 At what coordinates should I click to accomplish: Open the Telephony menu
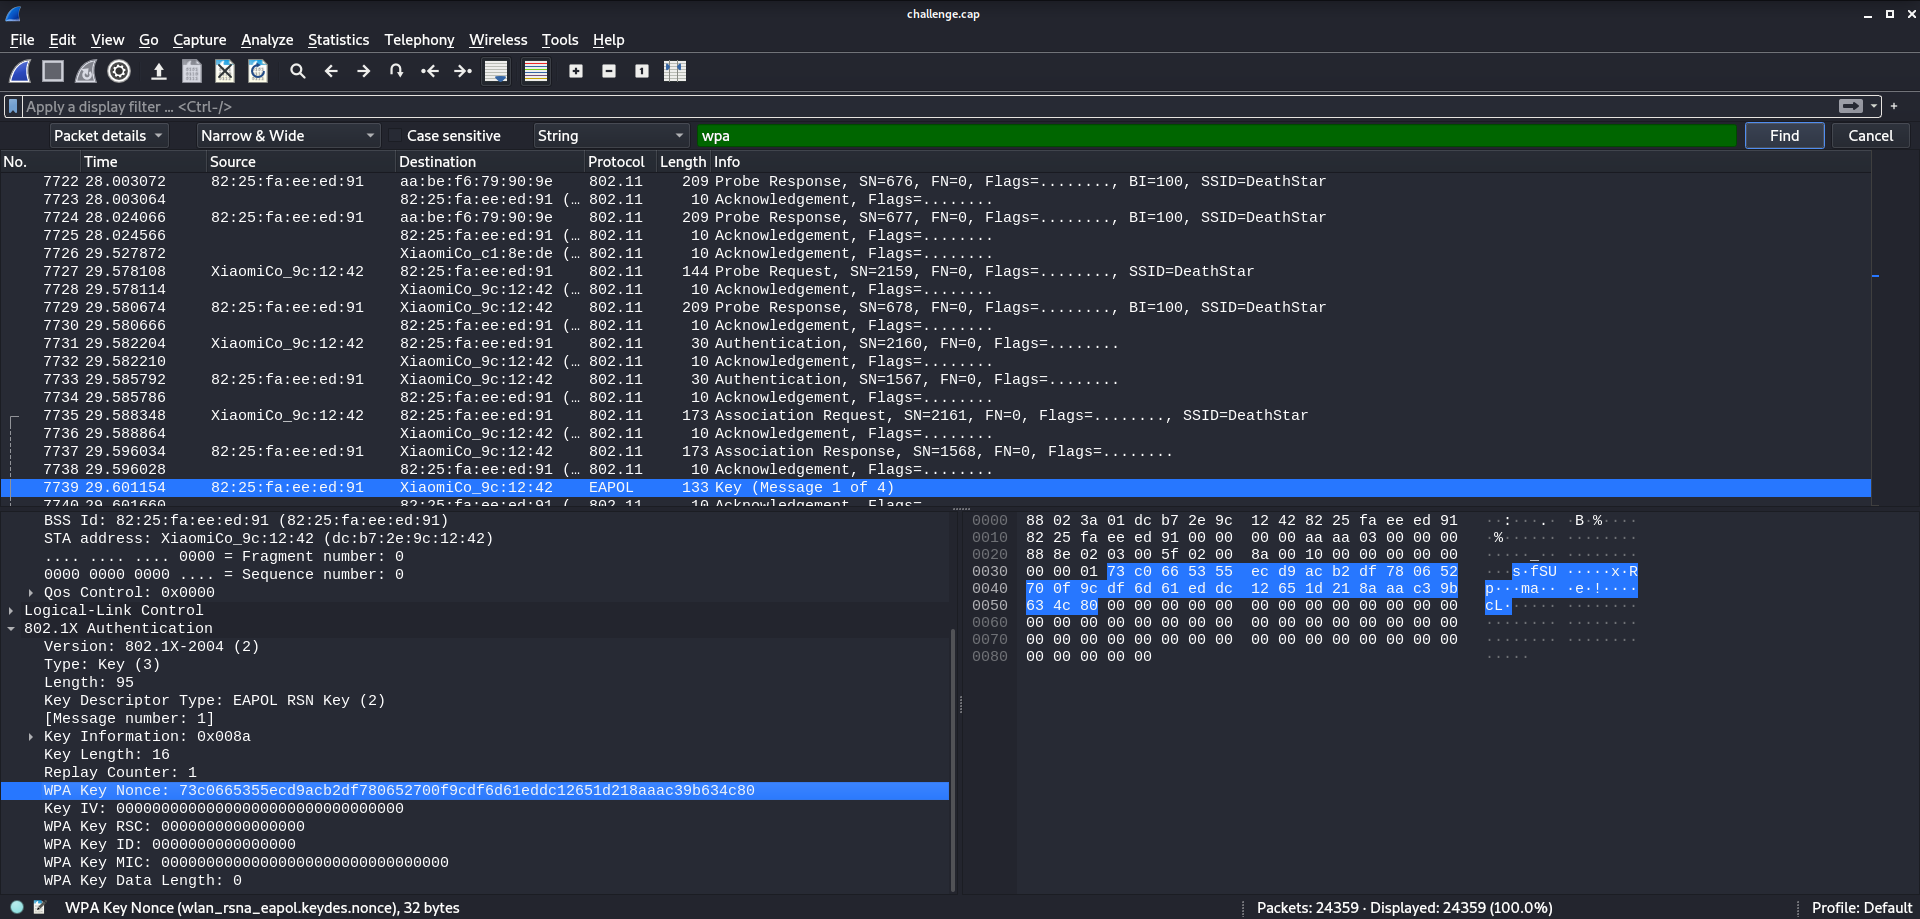pos(419,40)
